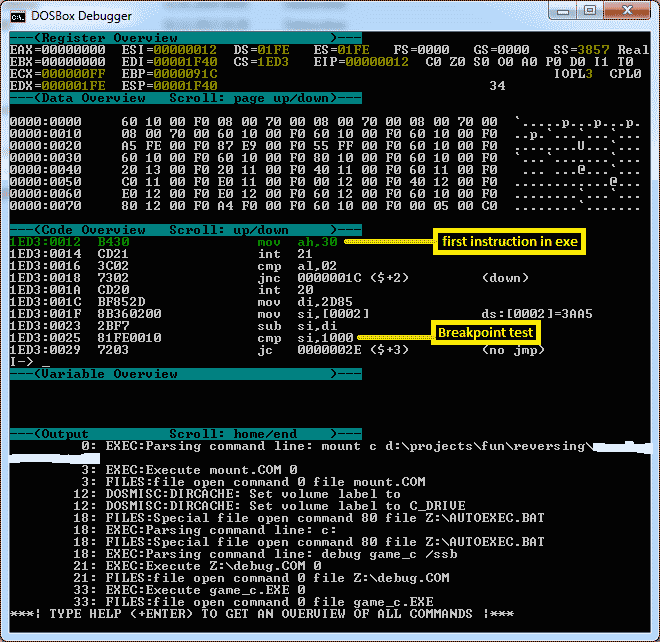Click output line 'Set volume label to C_DRIVE'
The height and width of the screenshot is (642, 660).
(286, 506)
